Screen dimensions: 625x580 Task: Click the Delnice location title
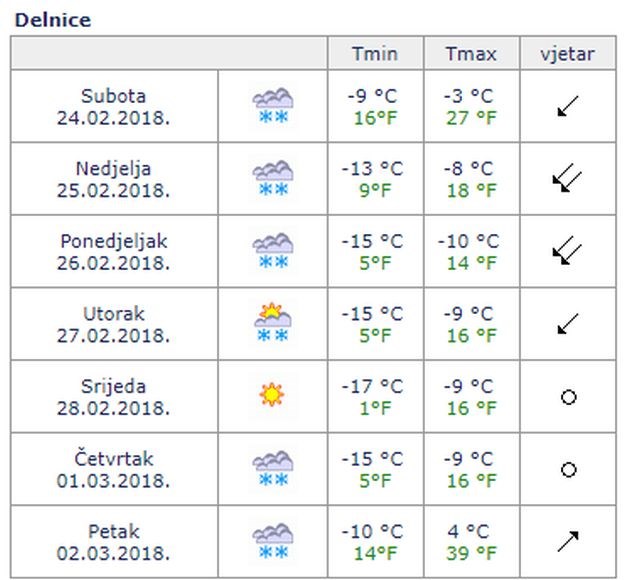[53, 20]
